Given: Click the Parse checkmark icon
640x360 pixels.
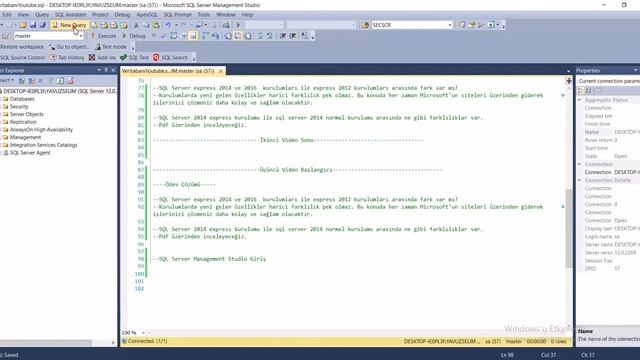Looking at the screenshot, I should click(x=163, y=36).
